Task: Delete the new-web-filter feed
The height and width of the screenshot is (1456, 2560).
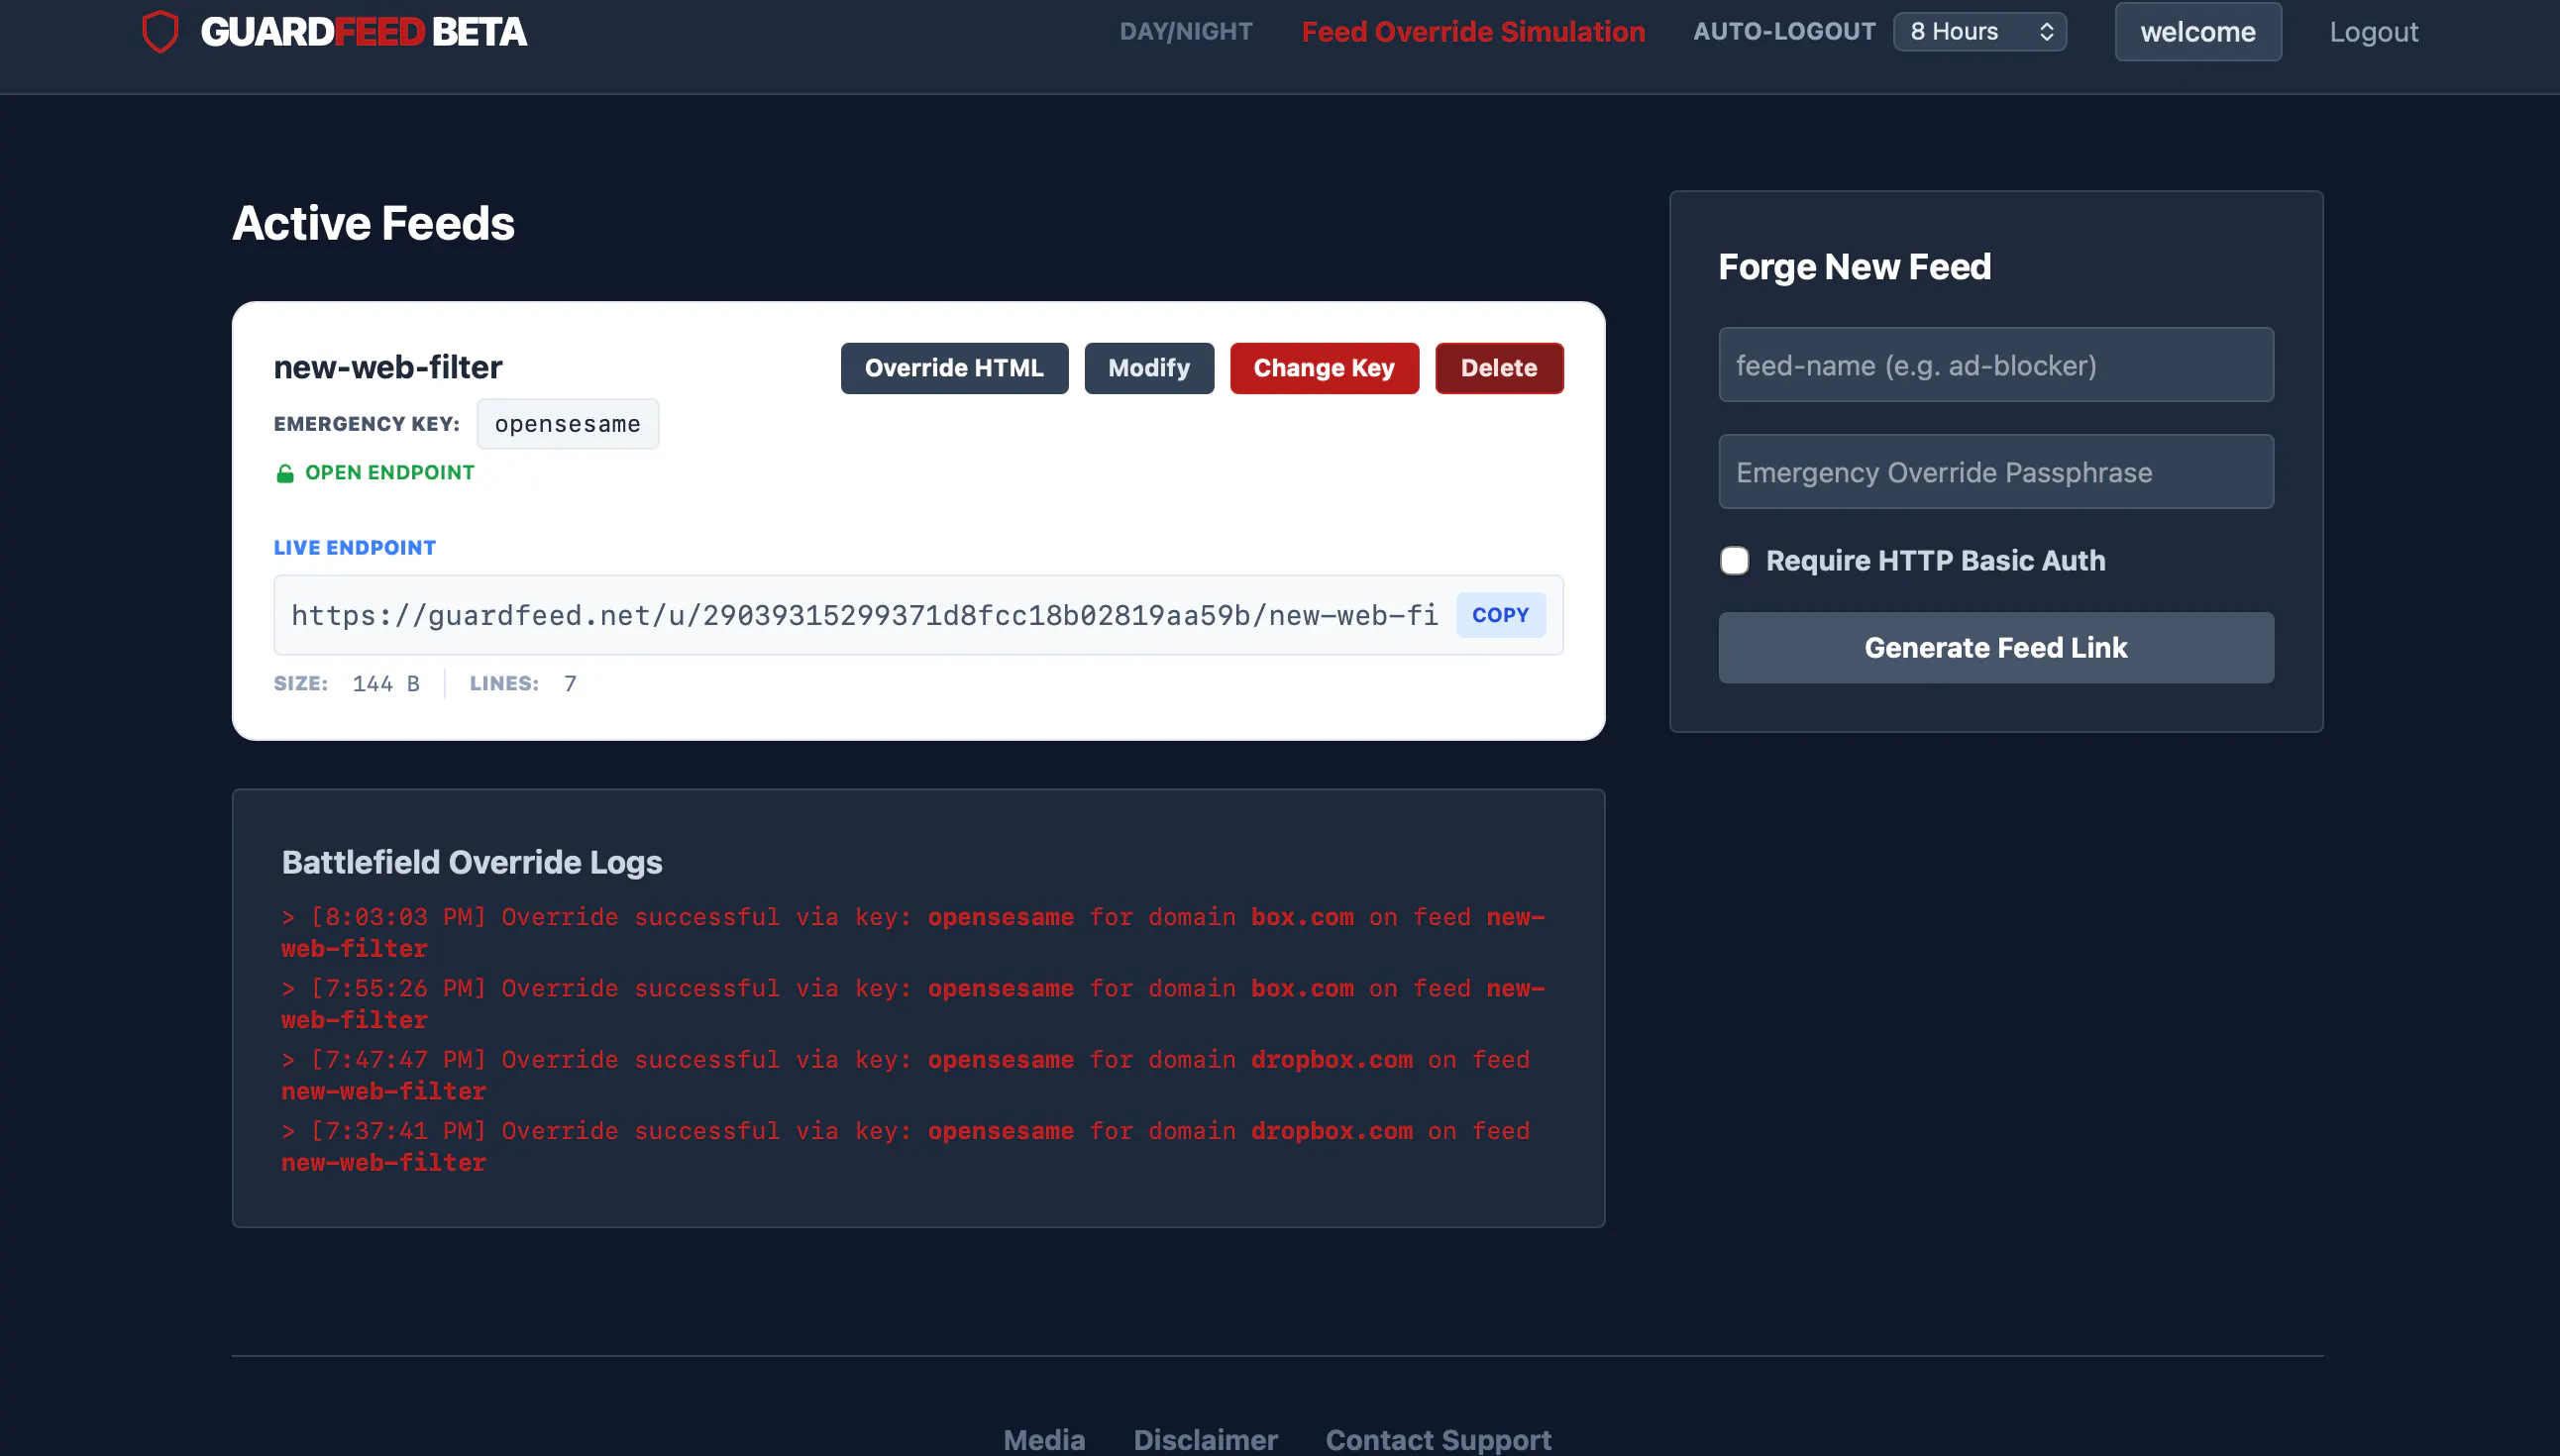Action: point(1499,368)
